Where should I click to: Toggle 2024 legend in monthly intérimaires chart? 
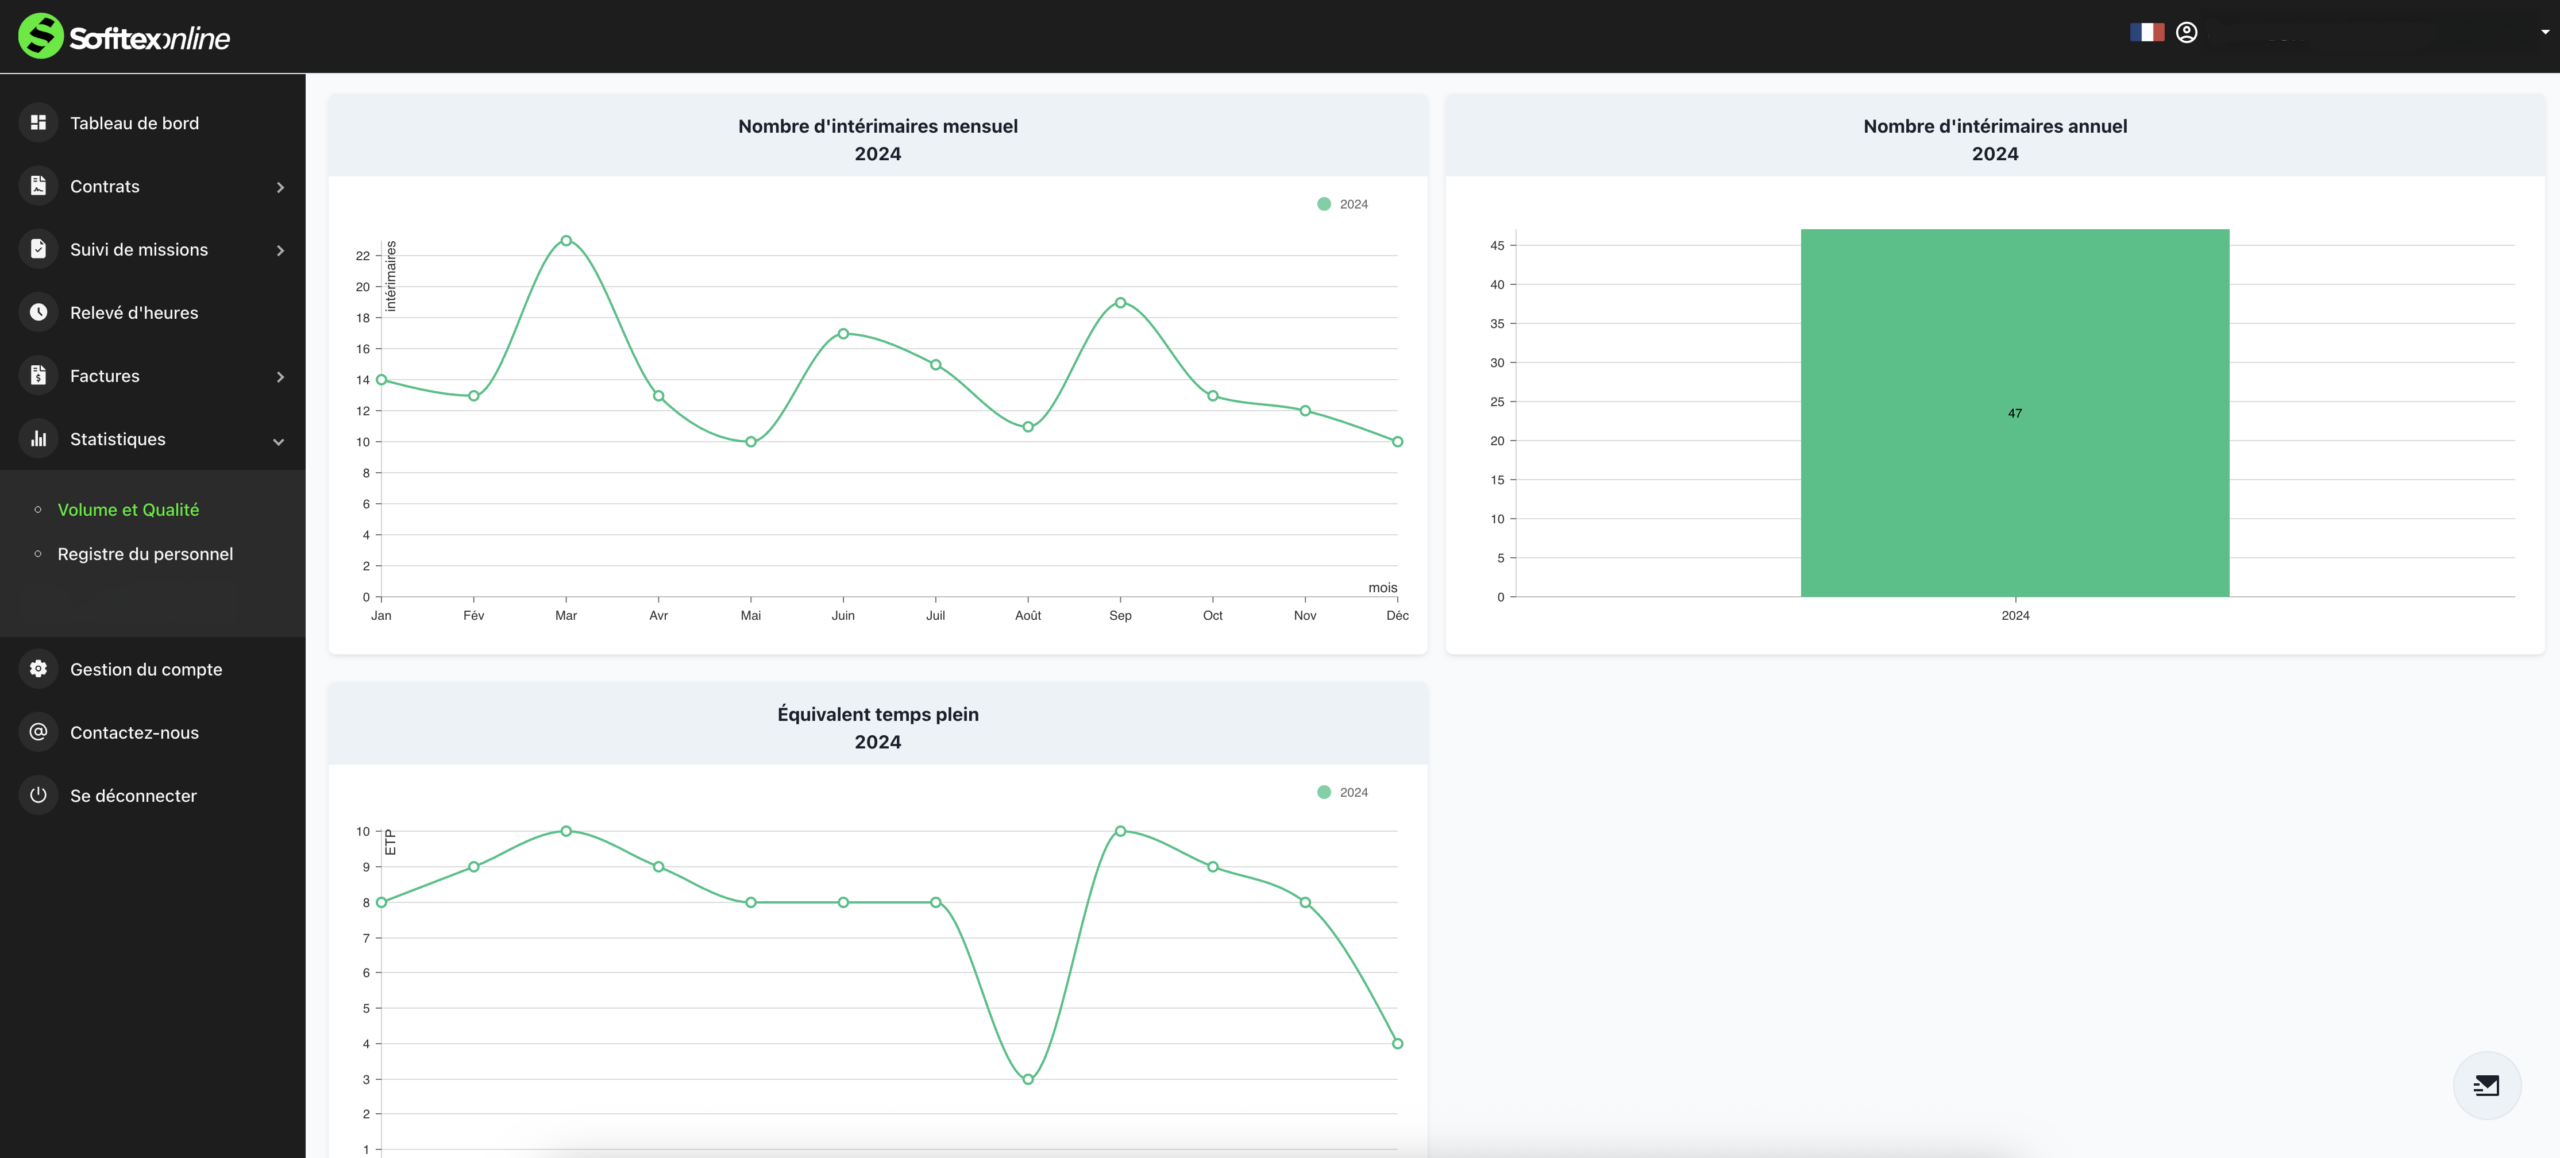tap(1342, 204)
